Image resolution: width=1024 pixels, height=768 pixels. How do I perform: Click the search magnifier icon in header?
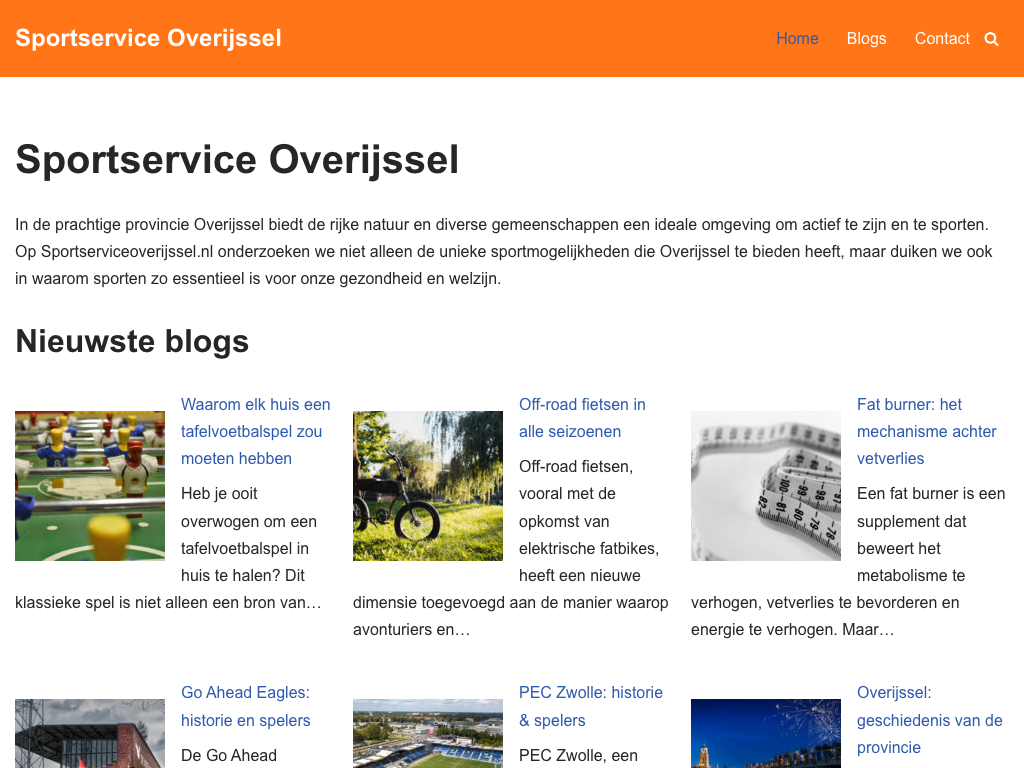coord(991,39)
